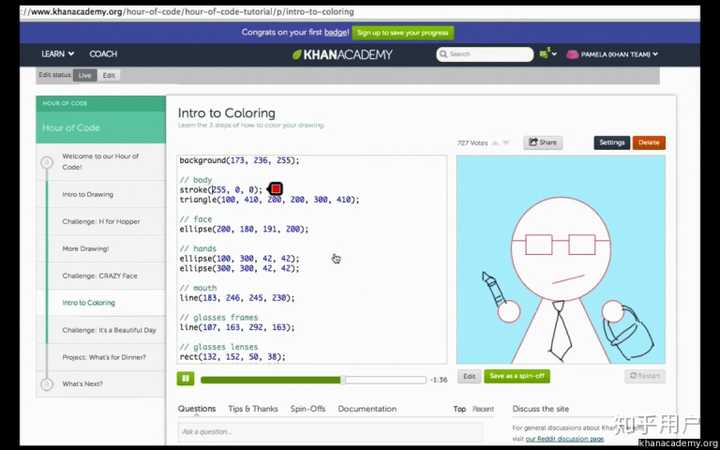Toggle edit status to Live

pos(84,76)
